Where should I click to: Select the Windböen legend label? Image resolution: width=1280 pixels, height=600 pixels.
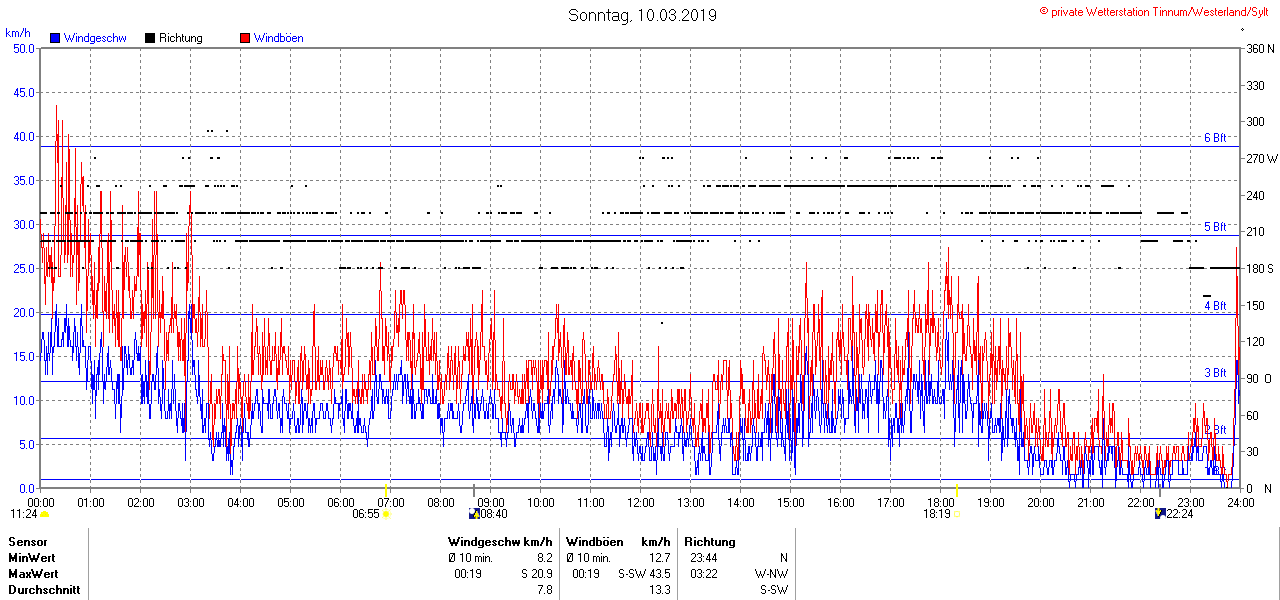(x=278, y=38)
